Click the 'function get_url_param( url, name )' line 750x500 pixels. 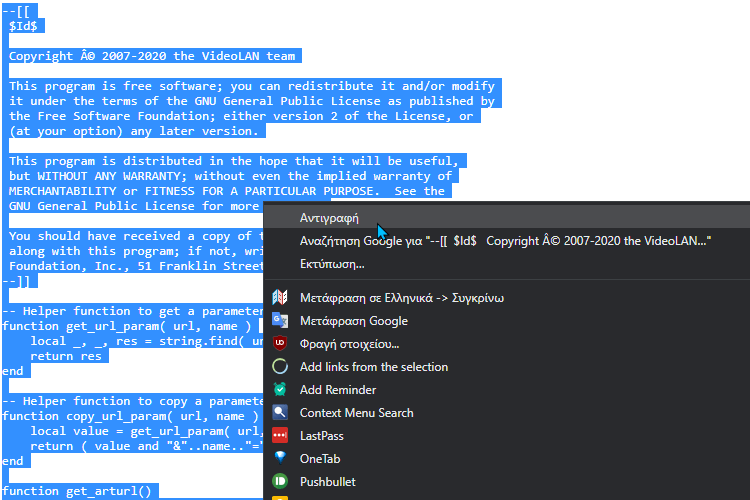click(x=127, y=326)
